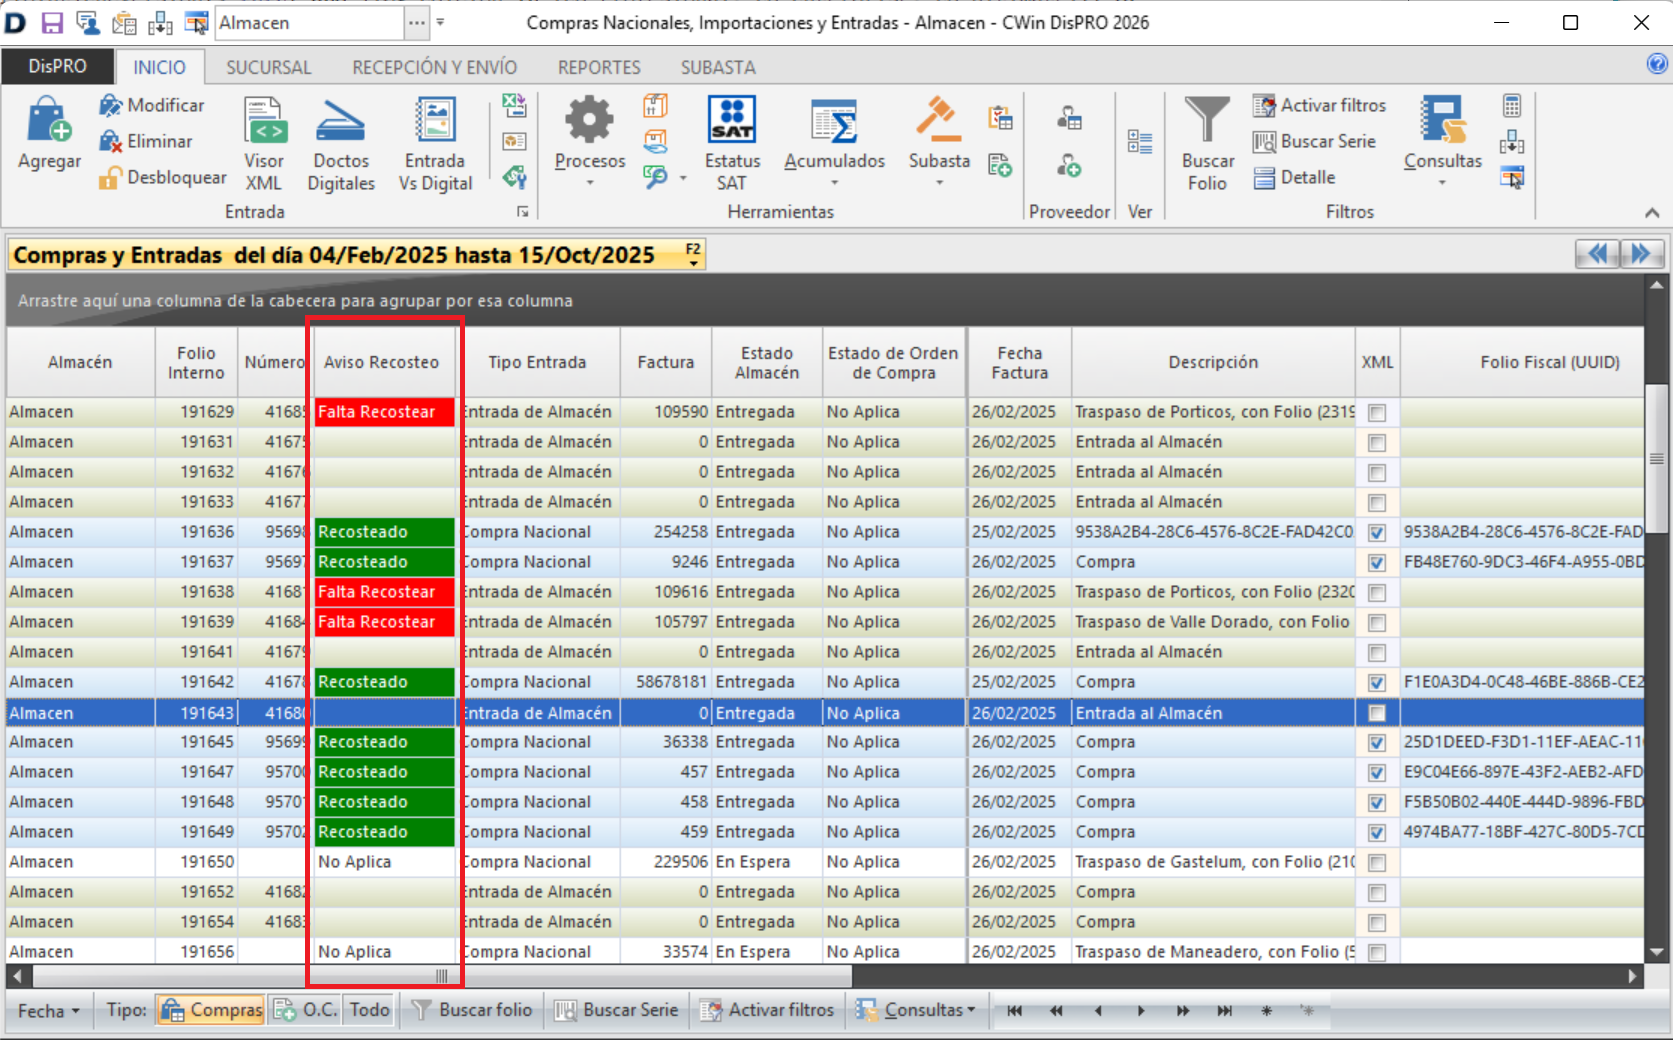The height and width of the screenshot is (1040, 1673).
Task: Click the Todo button in bottom bar
Action: [x=369, y=1010]
